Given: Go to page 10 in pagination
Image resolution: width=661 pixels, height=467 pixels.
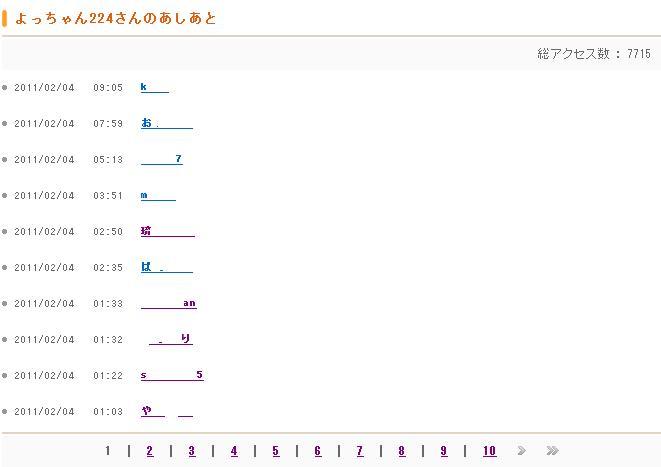Looking at the screenshot, I should click(x=489, y=451).
